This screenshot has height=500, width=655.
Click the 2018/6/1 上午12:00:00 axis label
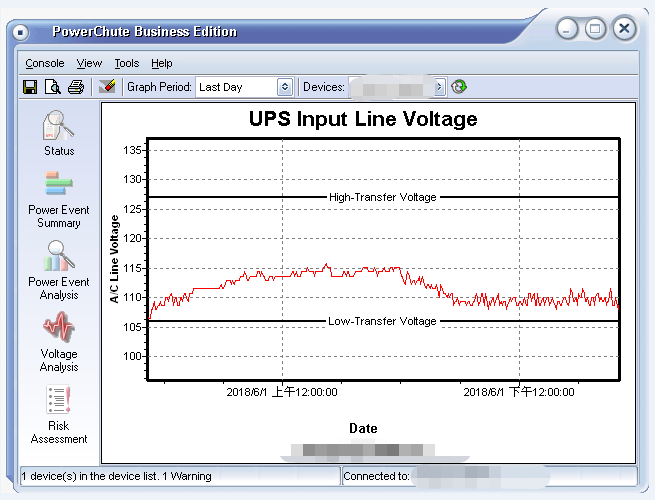tap(282, 392)
